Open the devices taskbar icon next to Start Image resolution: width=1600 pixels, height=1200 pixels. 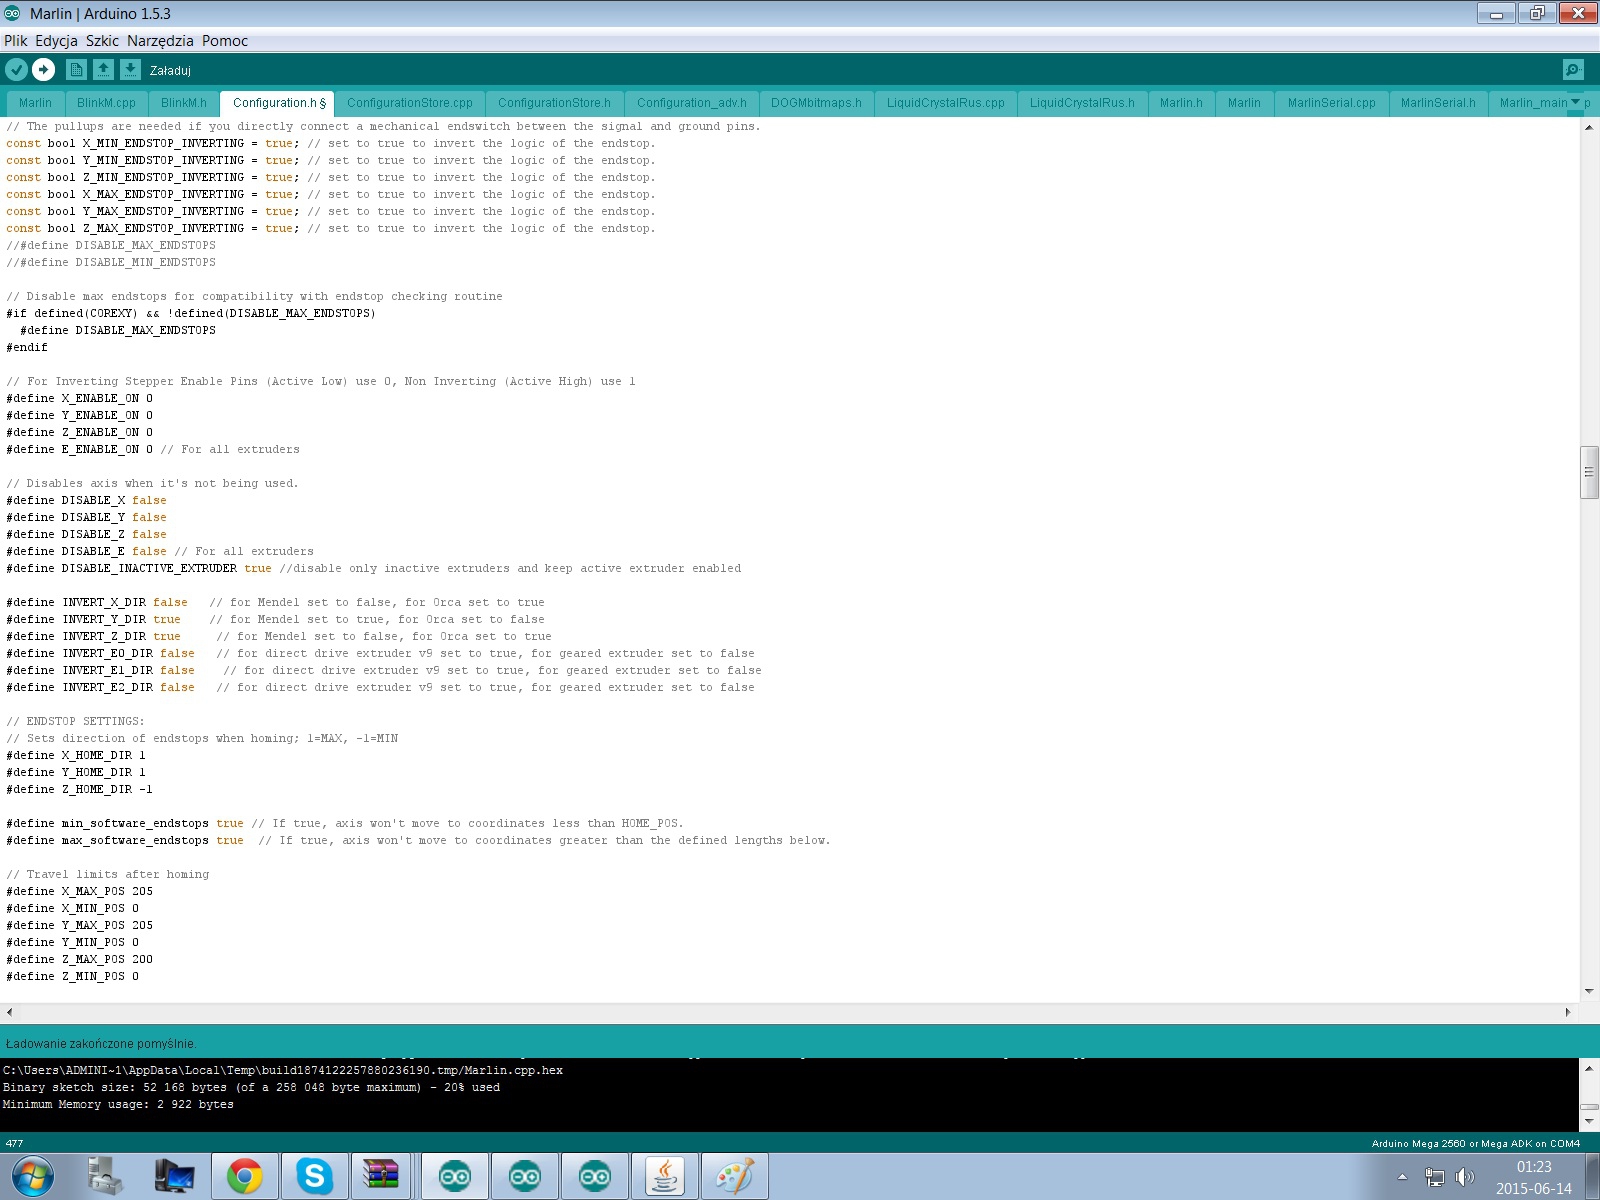(x=105, y=1176)
